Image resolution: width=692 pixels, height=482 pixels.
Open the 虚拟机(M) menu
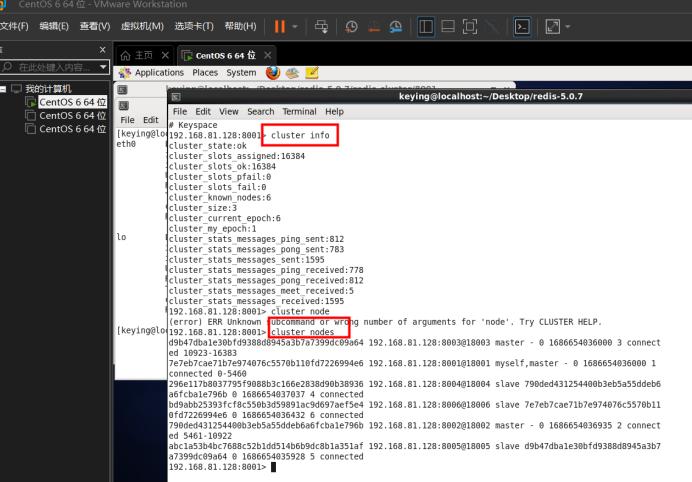click(x=142, y=26)
